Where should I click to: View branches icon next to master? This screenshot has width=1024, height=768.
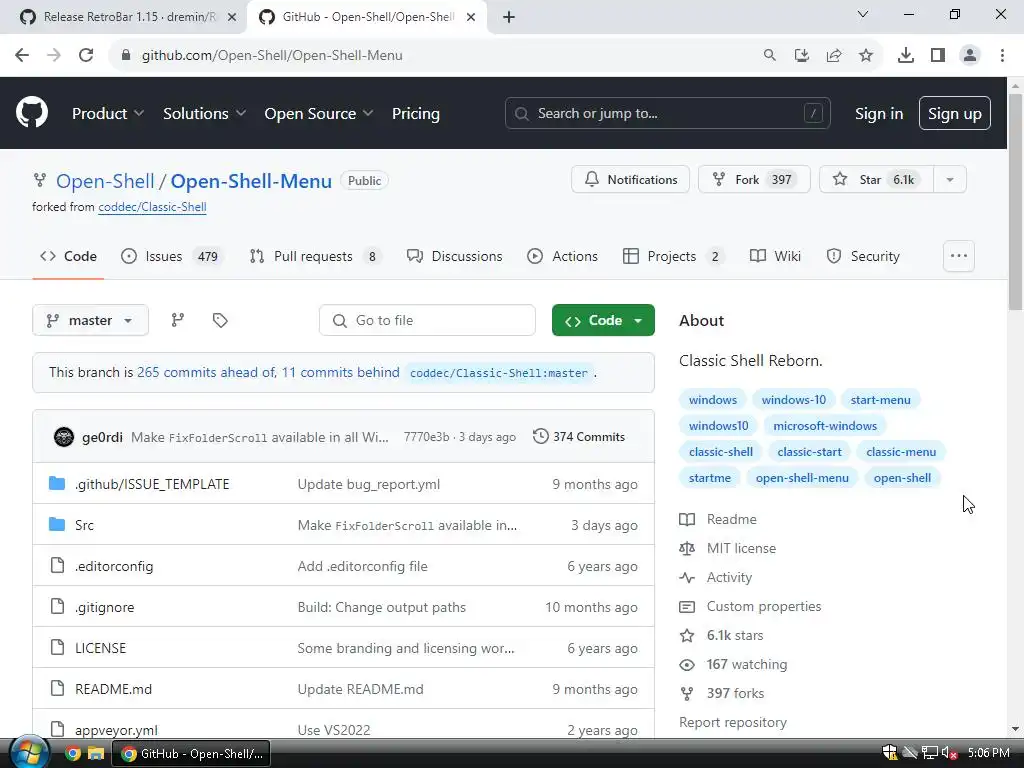point(178,320)
